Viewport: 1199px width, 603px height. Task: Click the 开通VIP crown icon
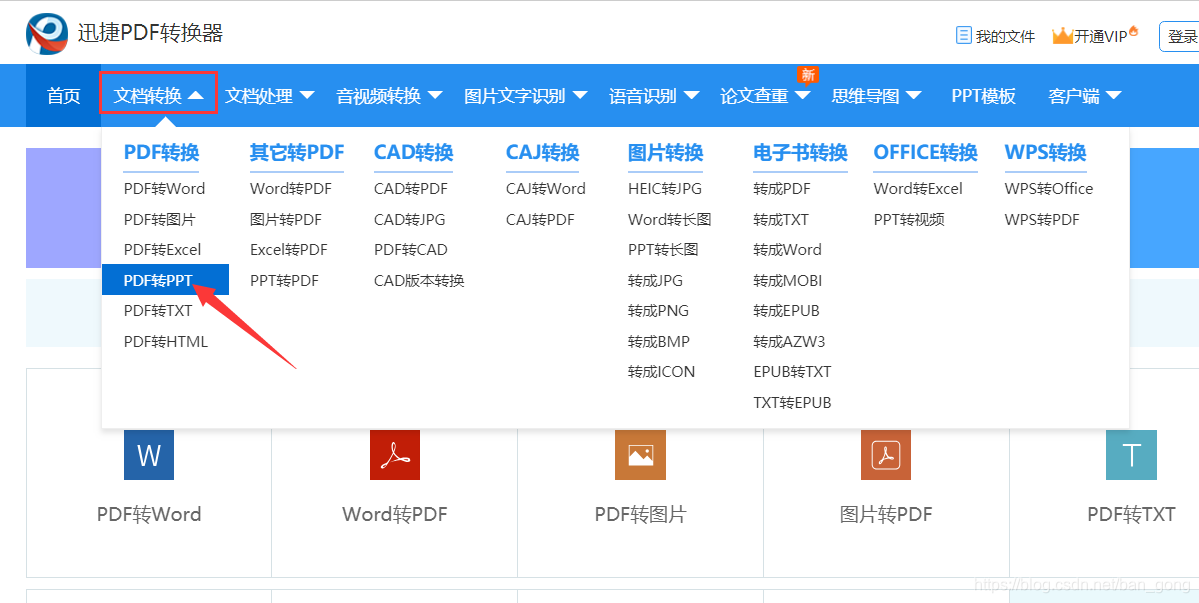click(1062, 35)
